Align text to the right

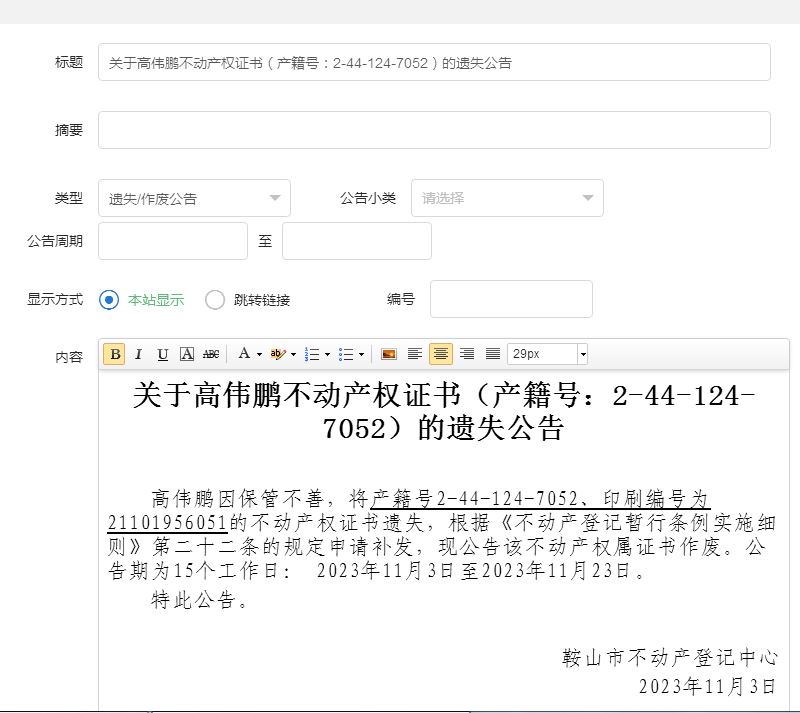[467, 354]
